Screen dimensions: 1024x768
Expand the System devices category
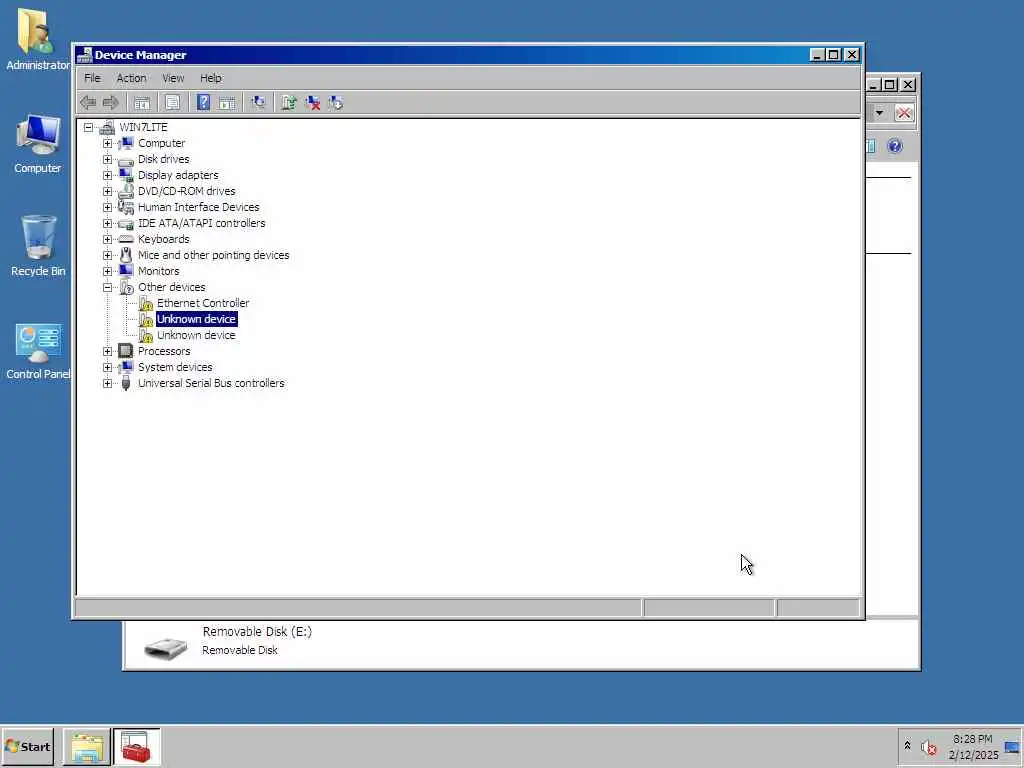click(x=107, y=367)
